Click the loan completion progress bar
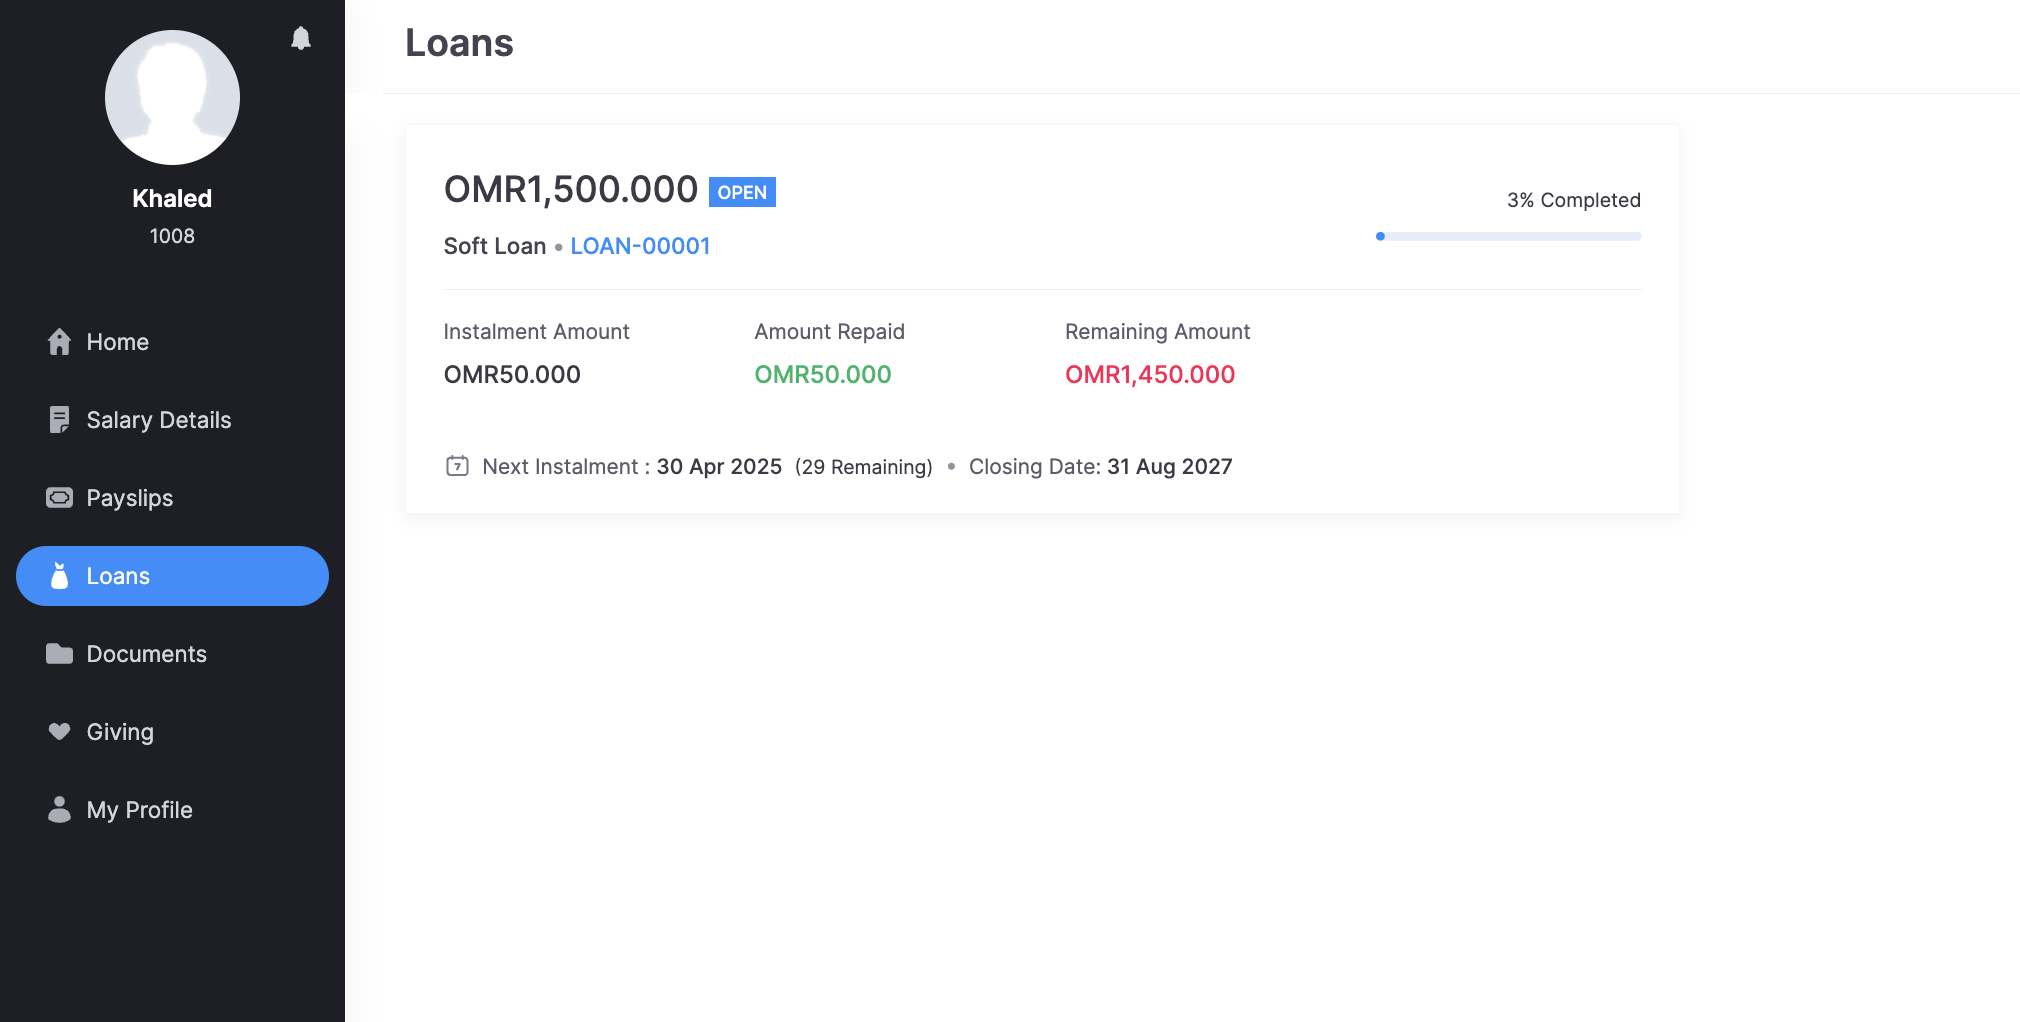Screen dimensions: 2020x1022 click(x=1508, y=237)
